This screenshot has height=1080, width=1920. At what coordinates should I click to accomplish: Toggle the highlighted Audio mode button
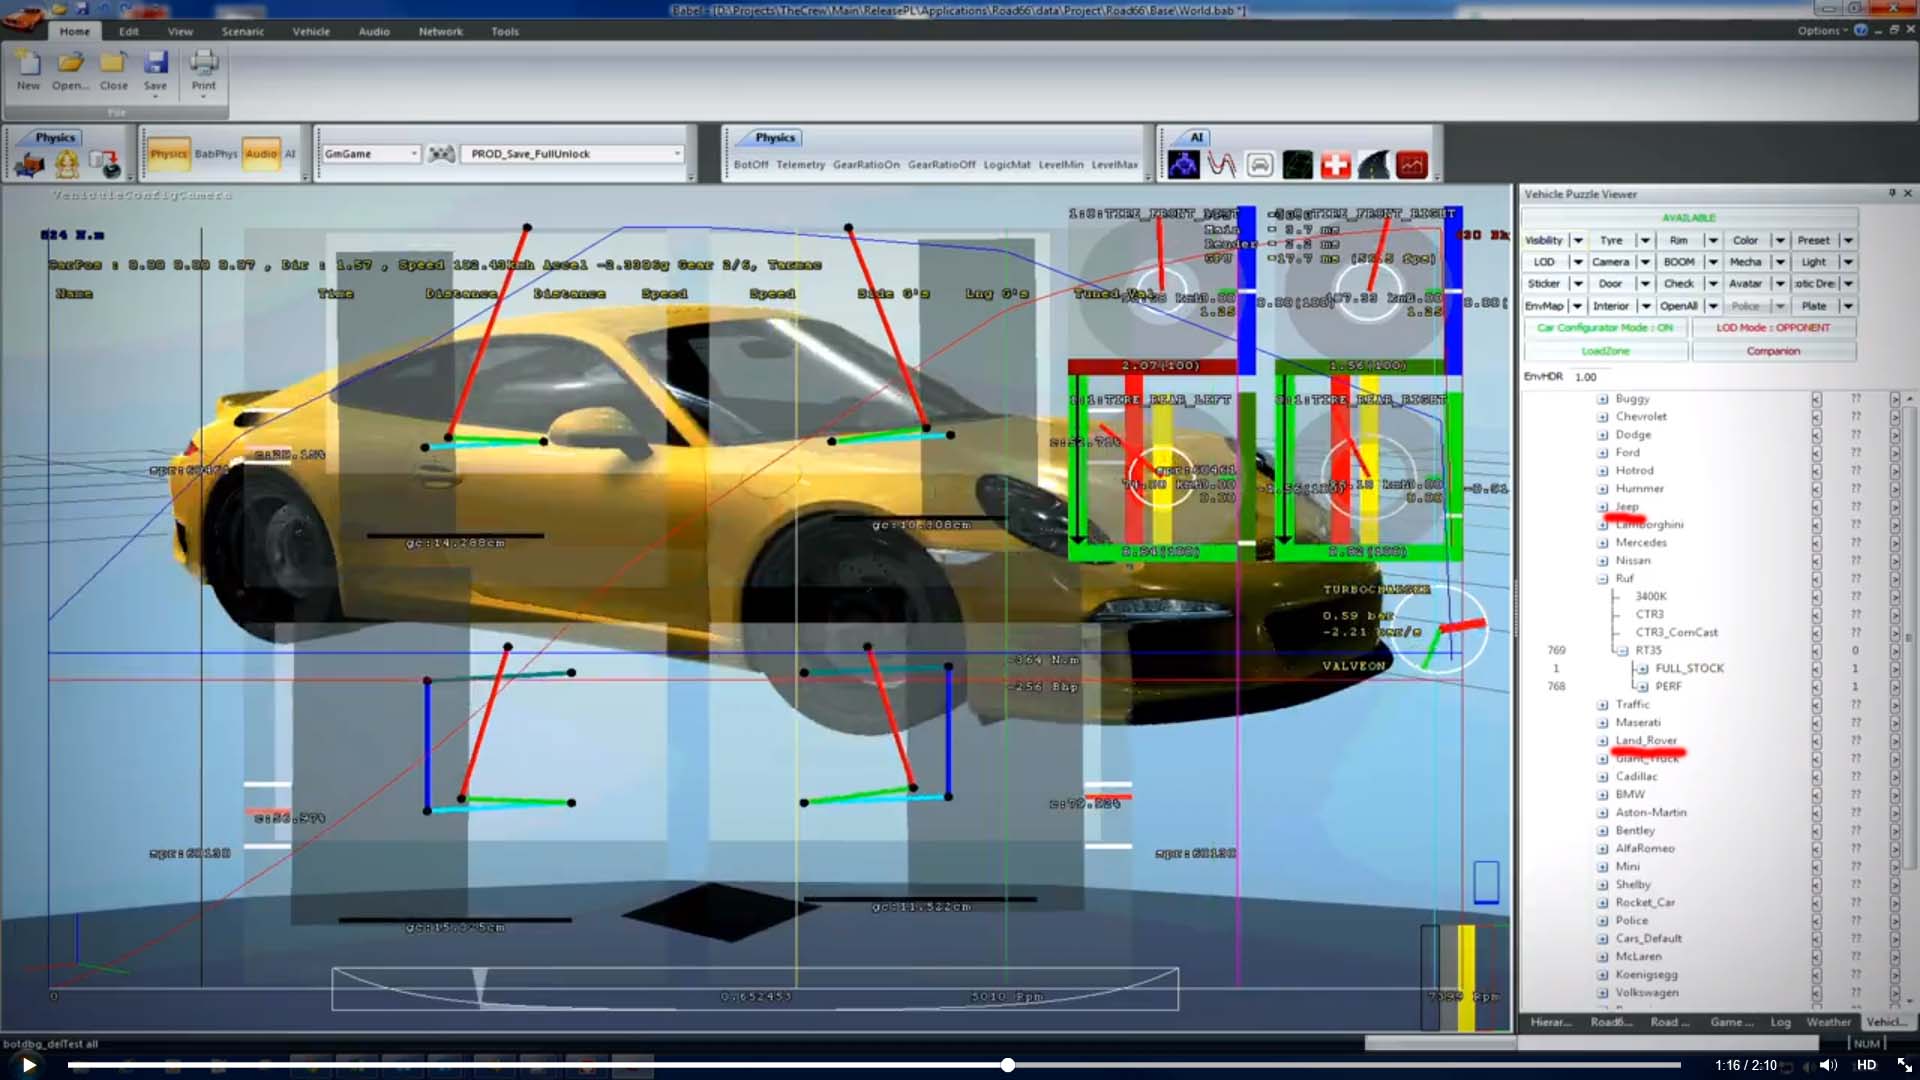261,154
